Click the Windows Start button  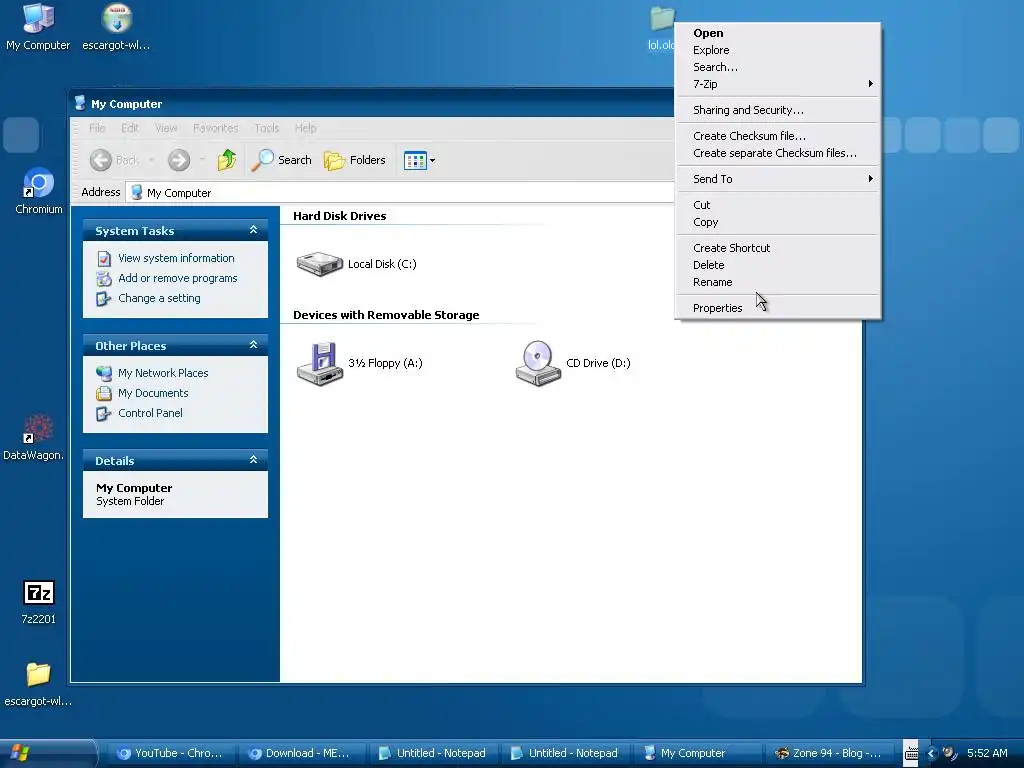pyautogui.click(x=47, y=753)
